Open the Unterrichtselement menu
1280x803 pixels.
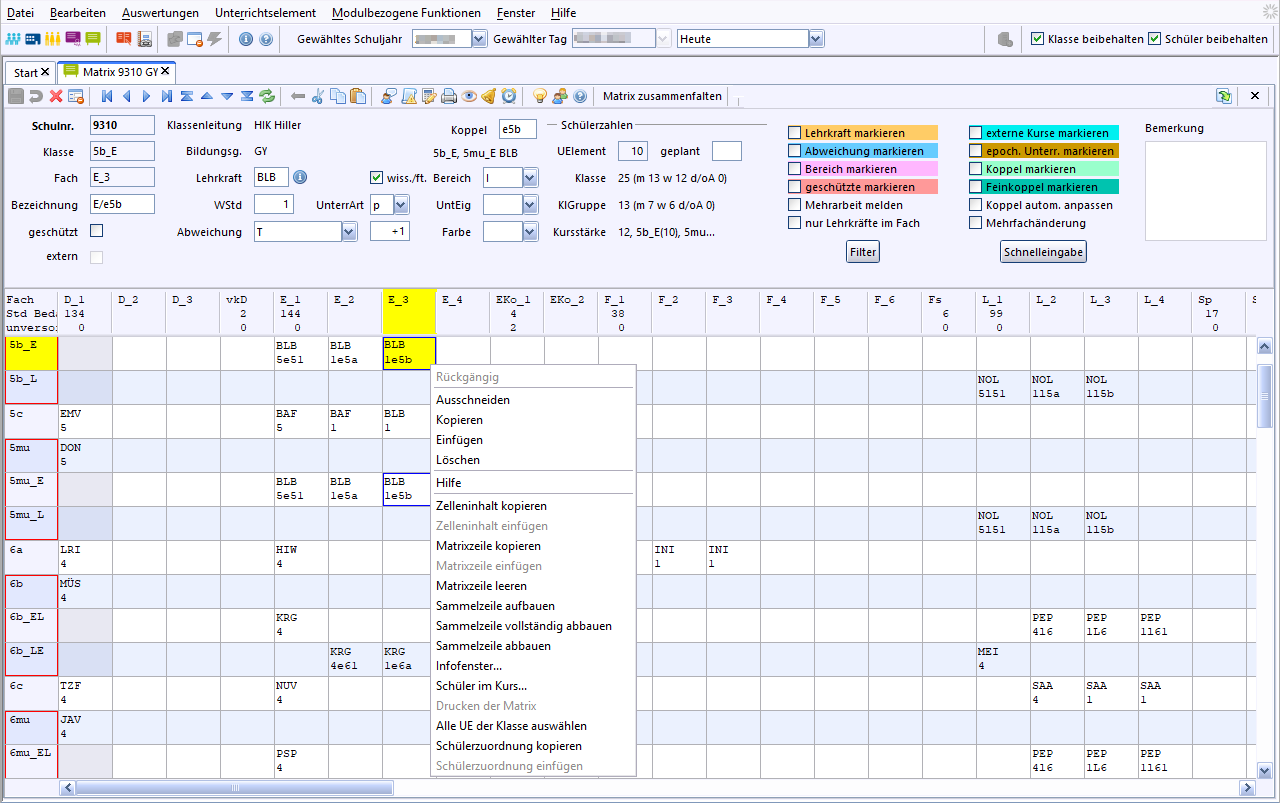pyautogui.click(x=265, y=13)
